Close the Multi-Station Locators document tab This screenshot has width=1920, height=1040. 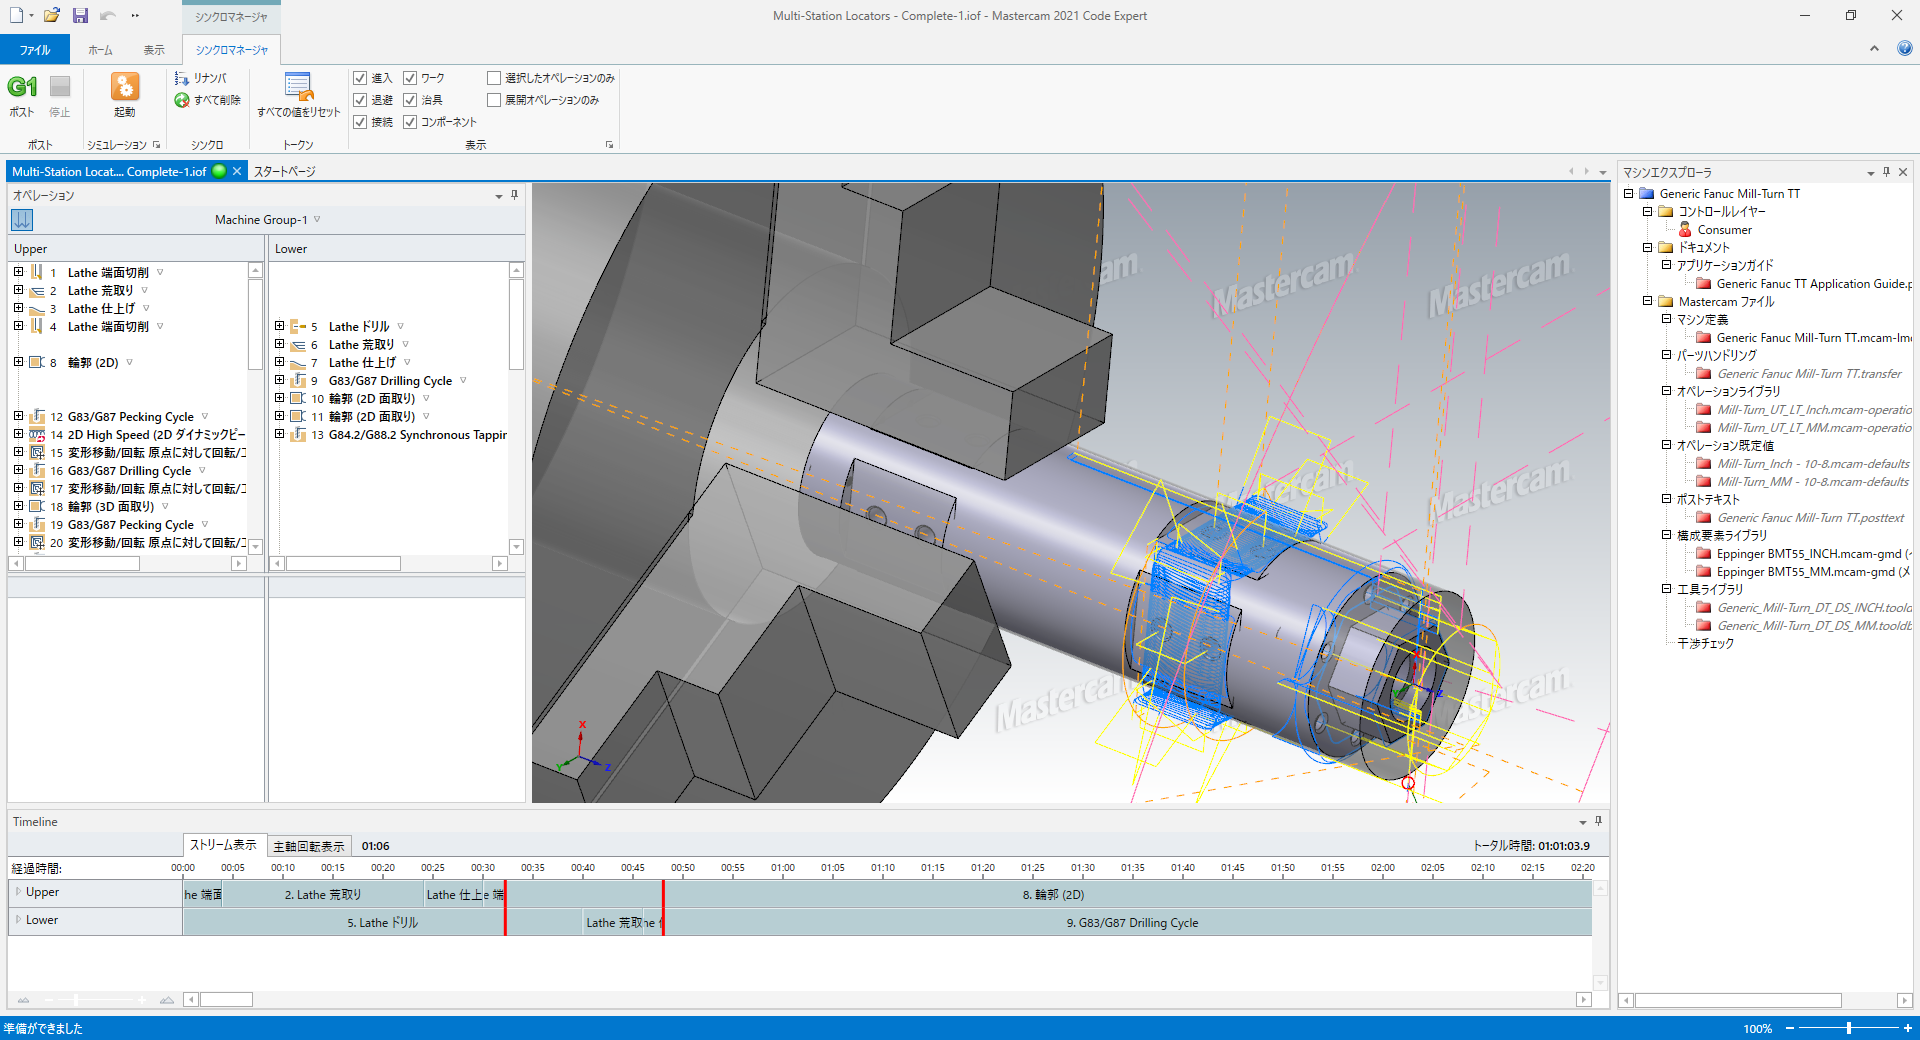237,172
